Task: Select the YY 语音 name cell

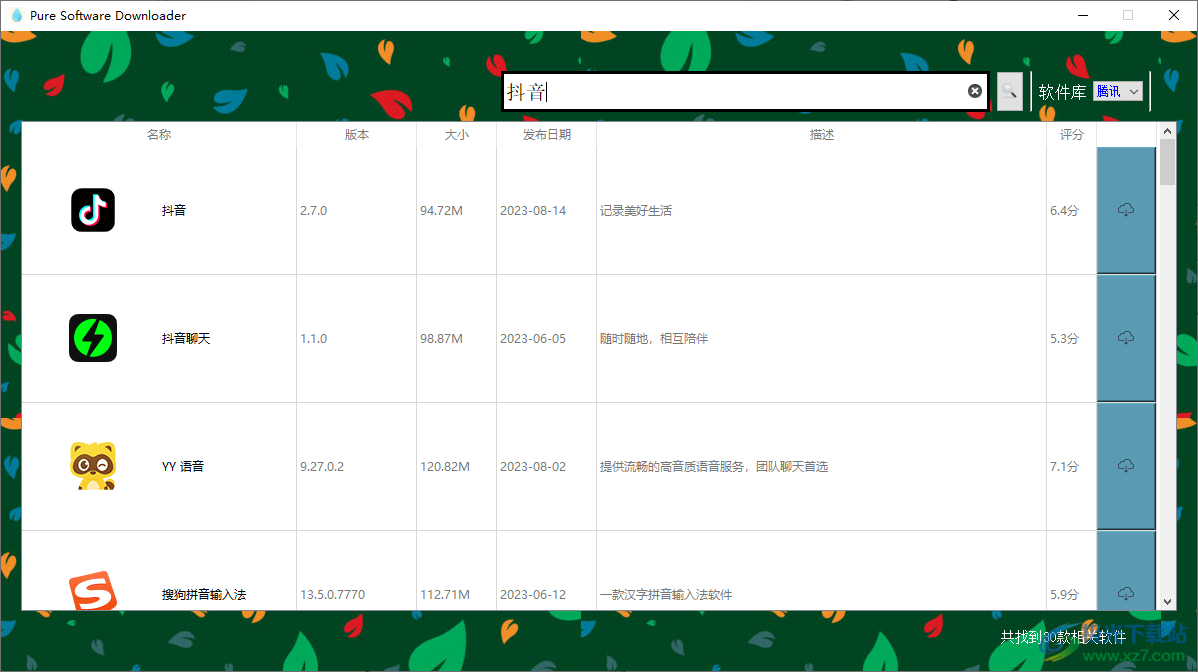Action: click(183, 466)
